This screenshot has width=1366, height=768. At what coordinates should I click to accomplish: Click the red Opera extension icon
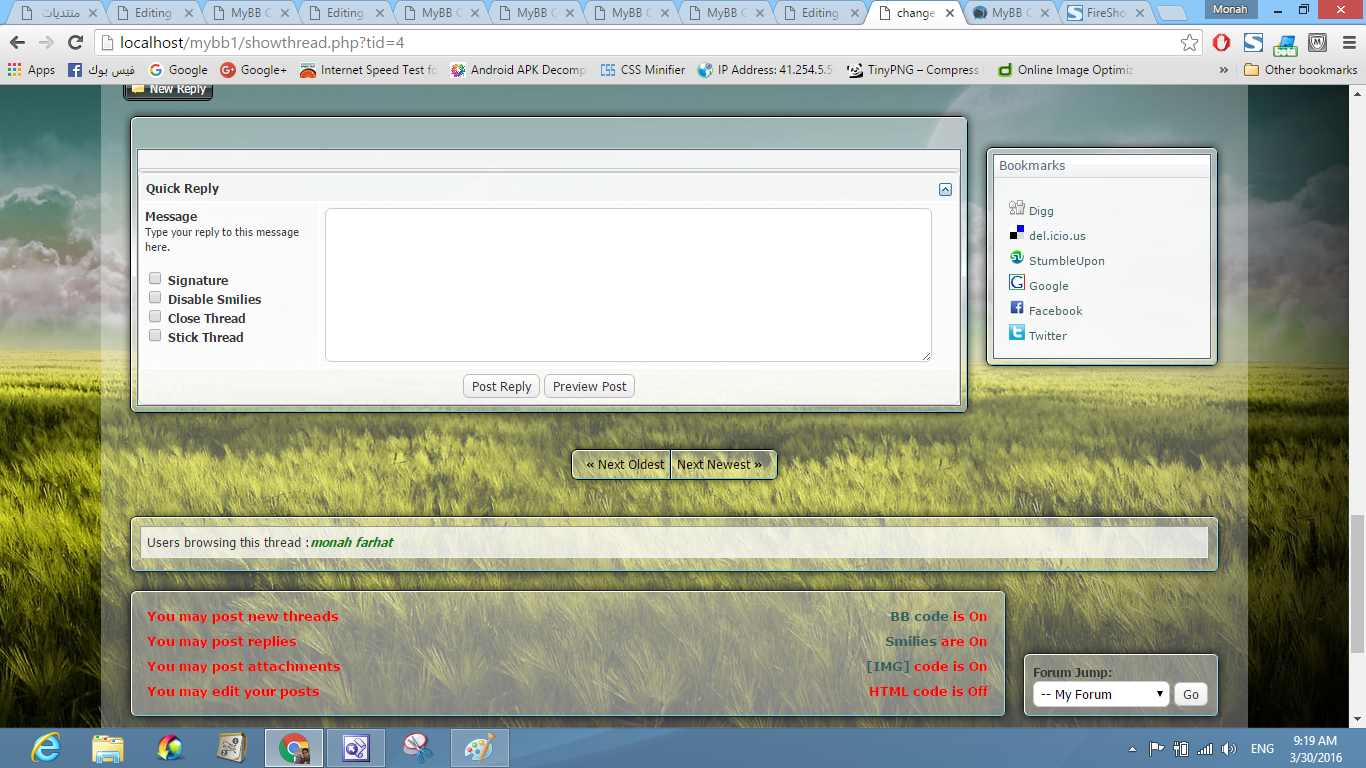coord(1221,43)
